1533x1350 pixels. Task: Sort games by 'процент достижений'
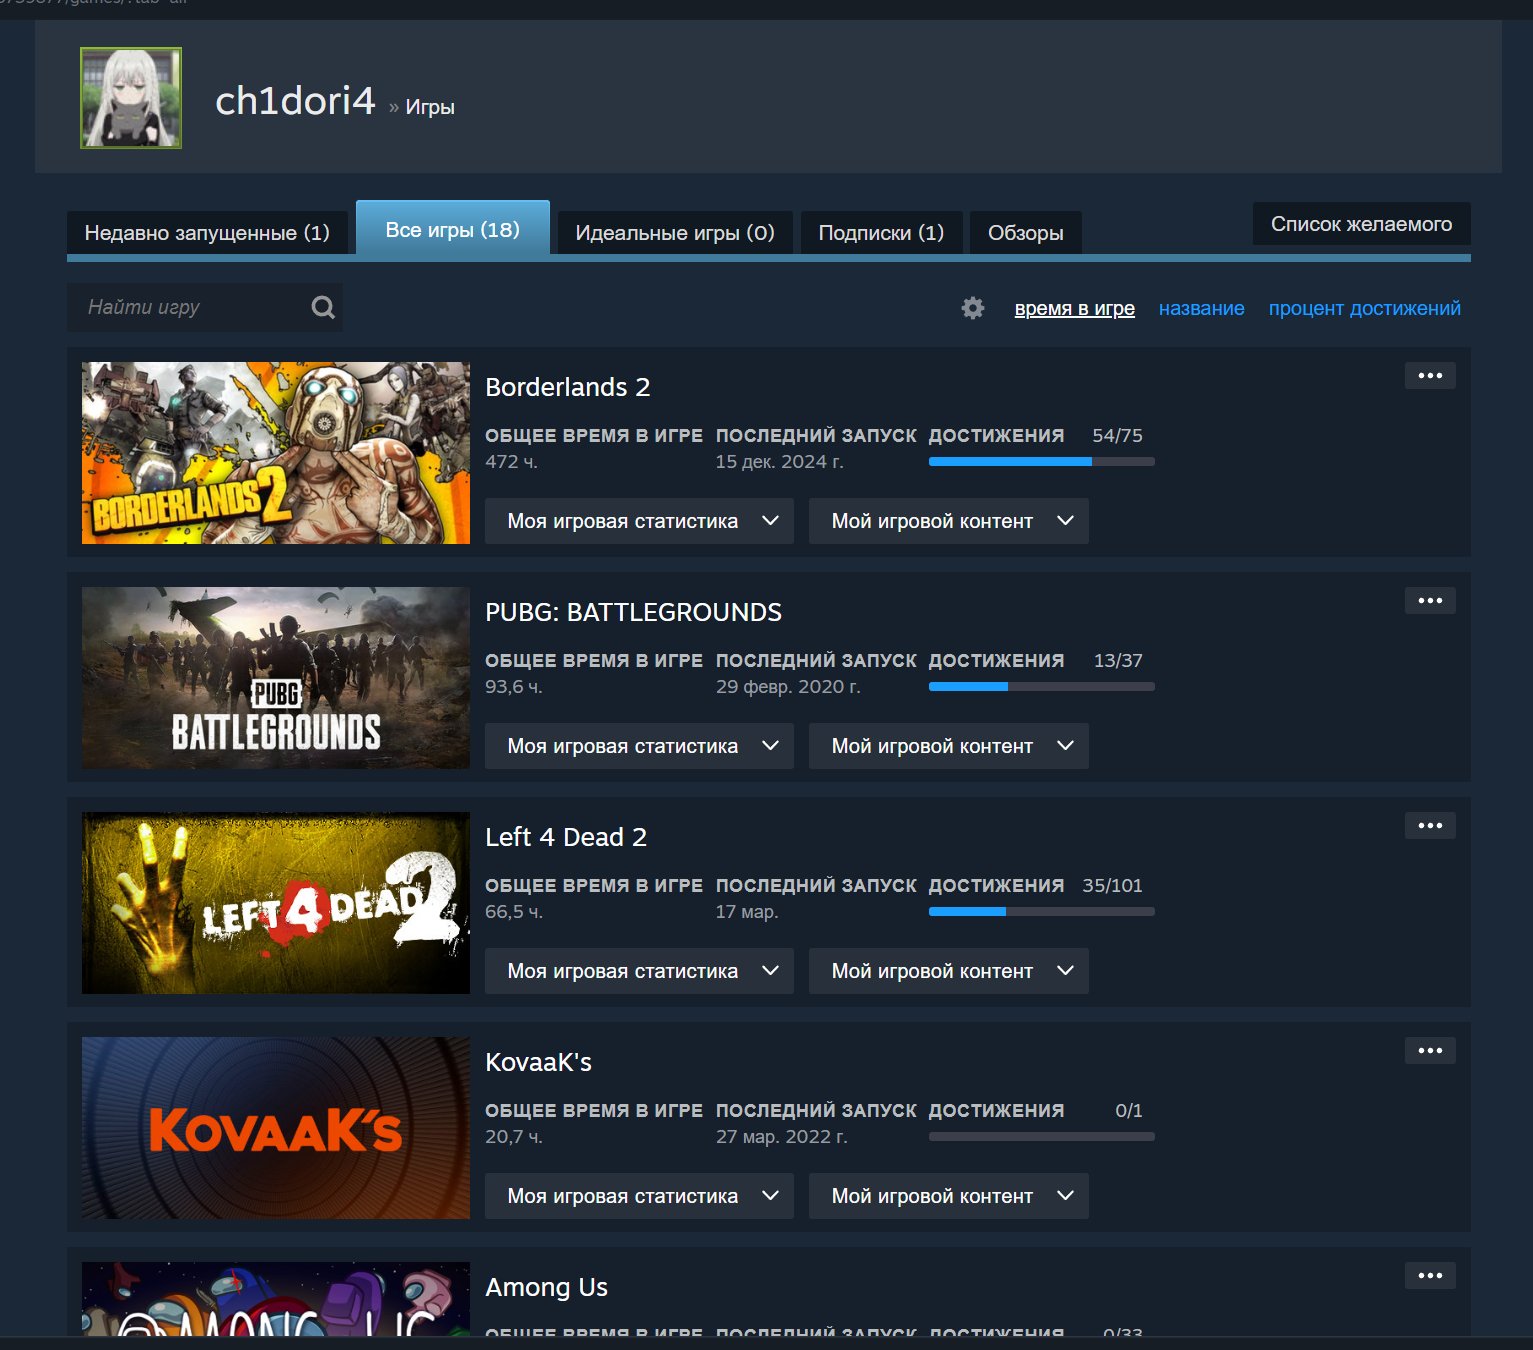(1364, 308)
